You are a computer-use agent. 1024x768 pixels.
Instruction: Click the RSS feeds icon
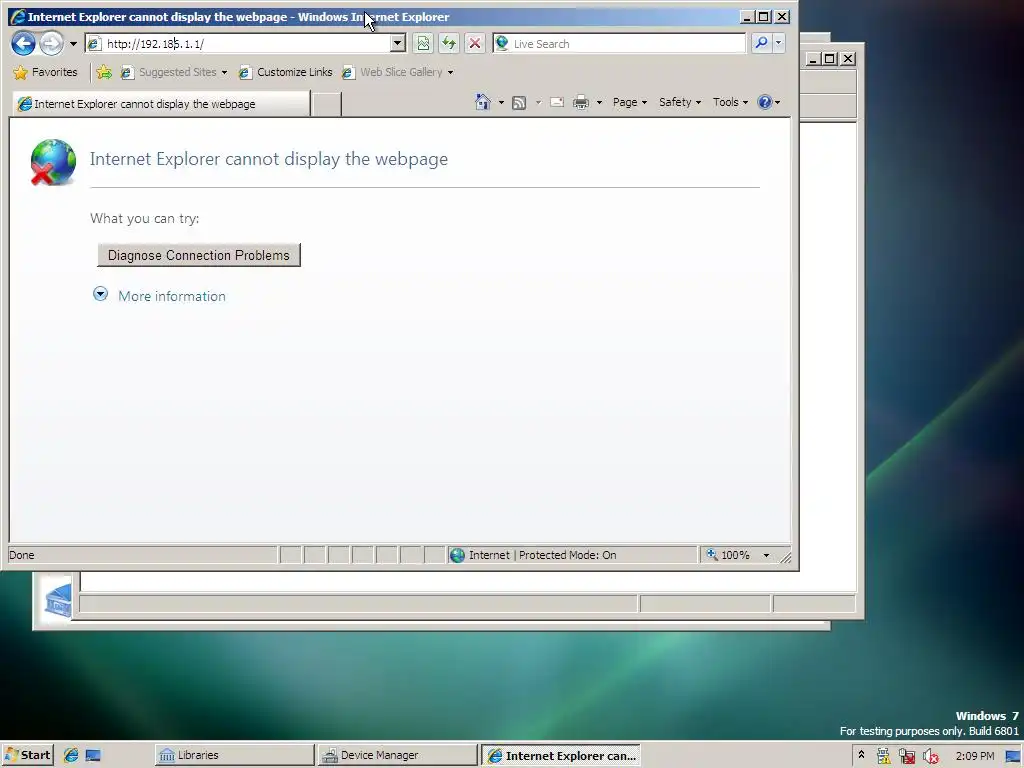point(519,103)
